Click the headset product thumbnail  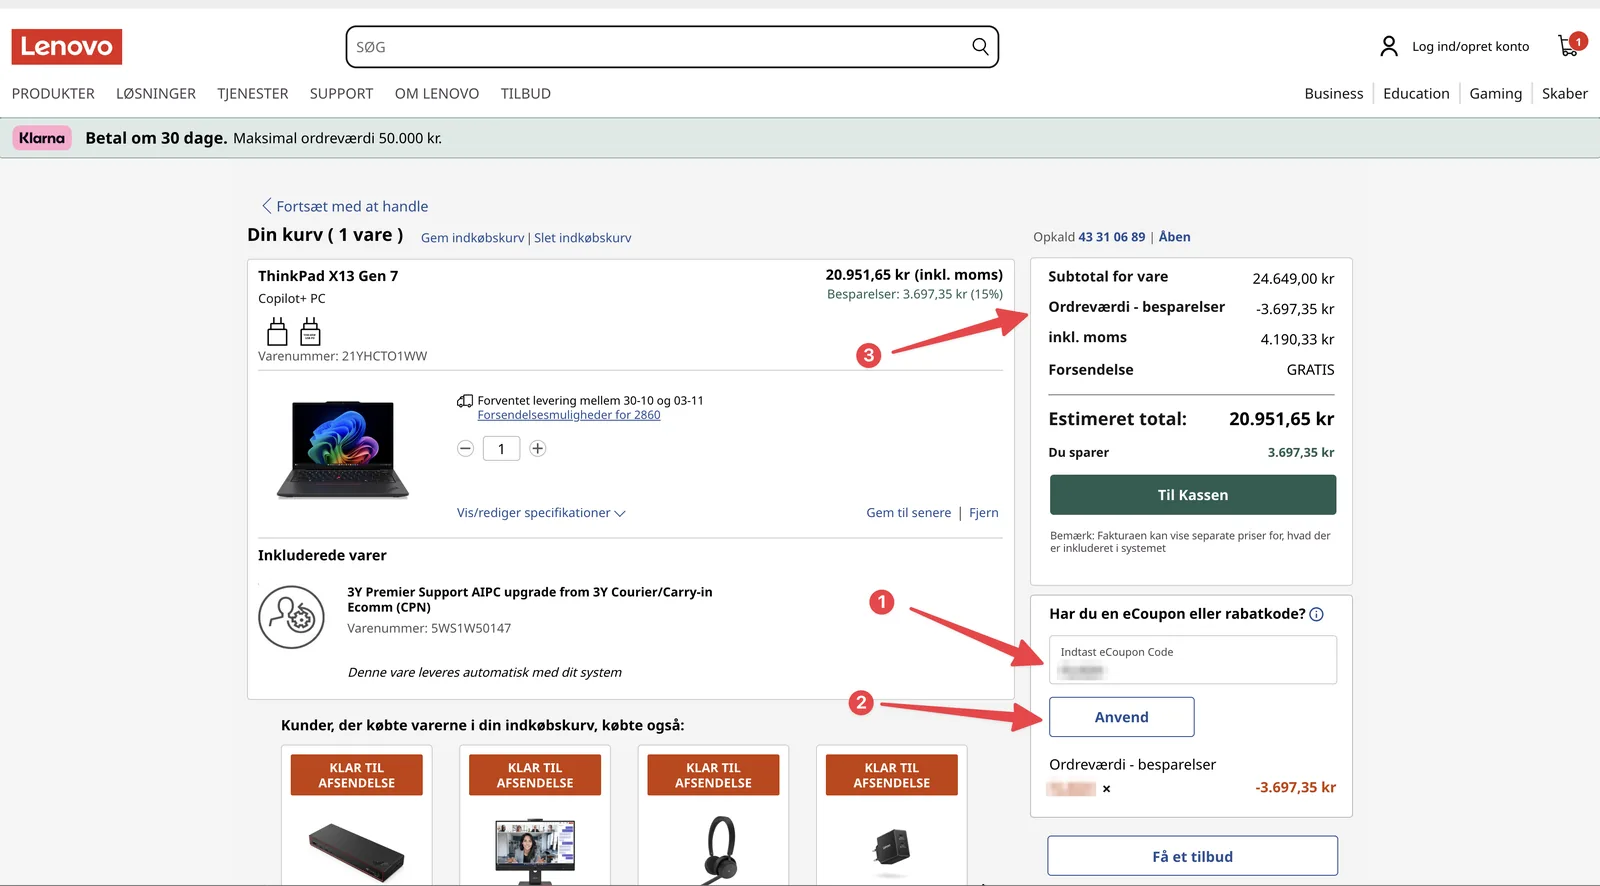coord(720,850)
